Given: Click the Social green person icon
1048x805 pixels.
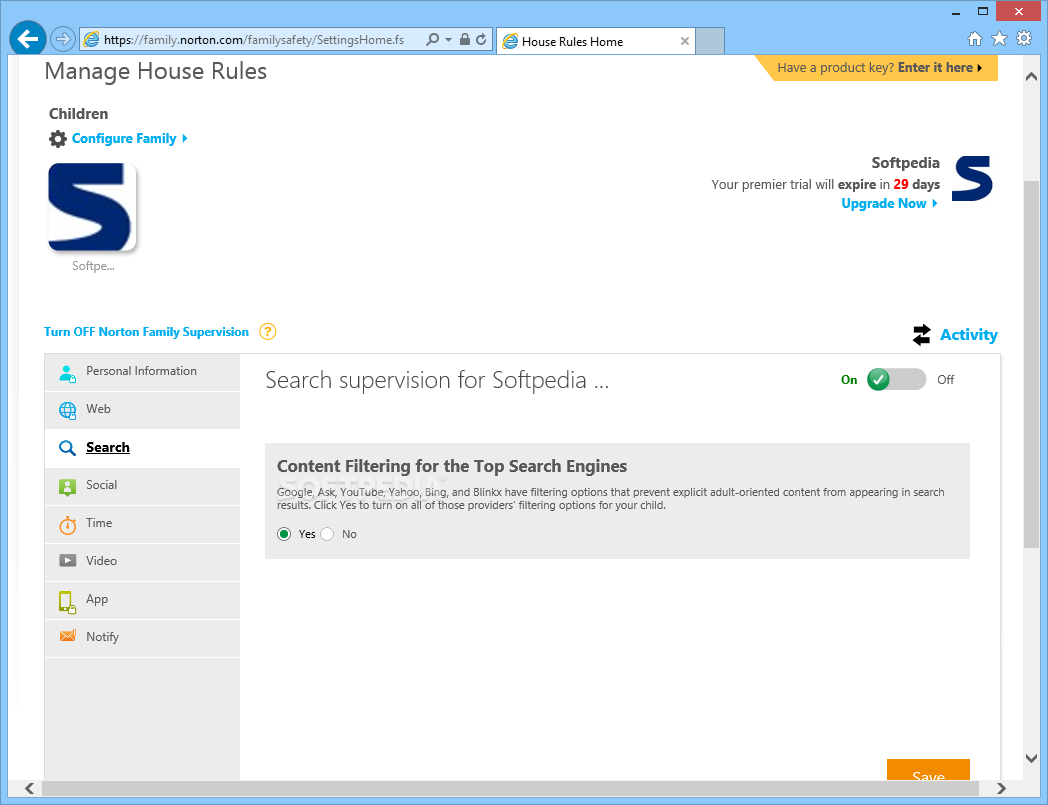Looking at the screenshot, I should [x=68, y=487].
